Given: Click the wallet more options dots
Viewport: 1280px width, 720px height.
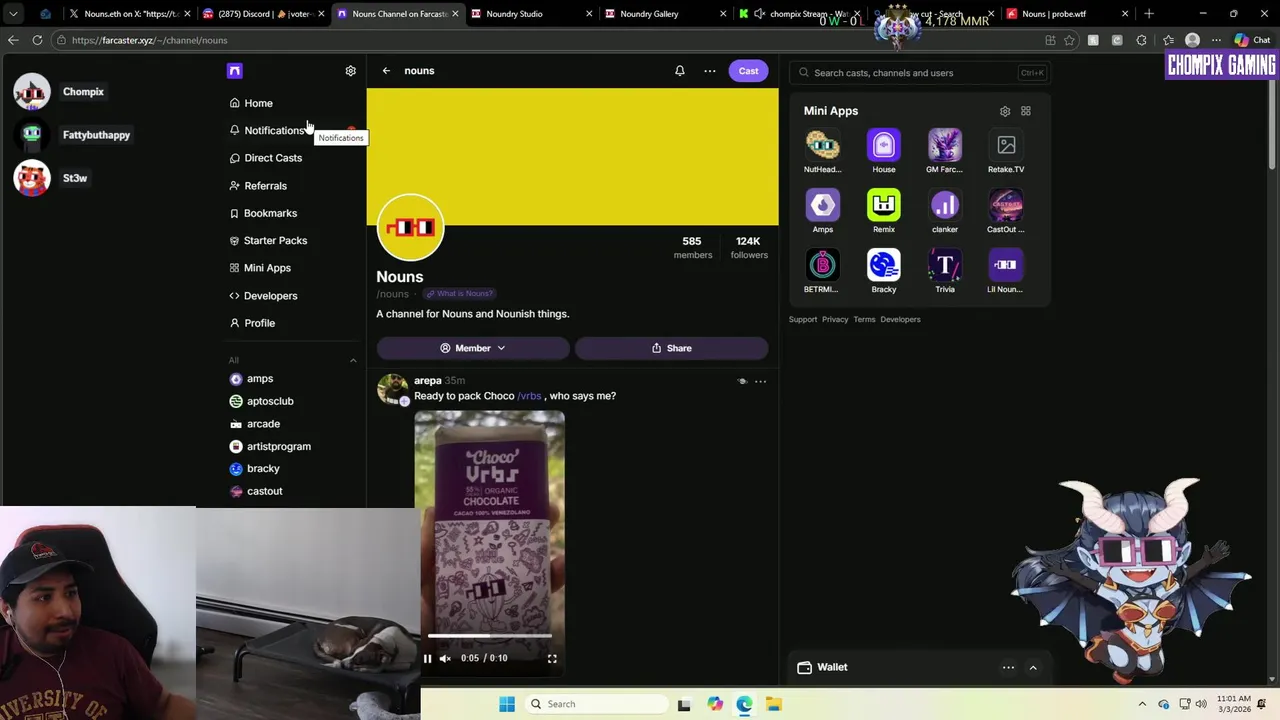Looking at the screenshot, I should (1008, 667).
